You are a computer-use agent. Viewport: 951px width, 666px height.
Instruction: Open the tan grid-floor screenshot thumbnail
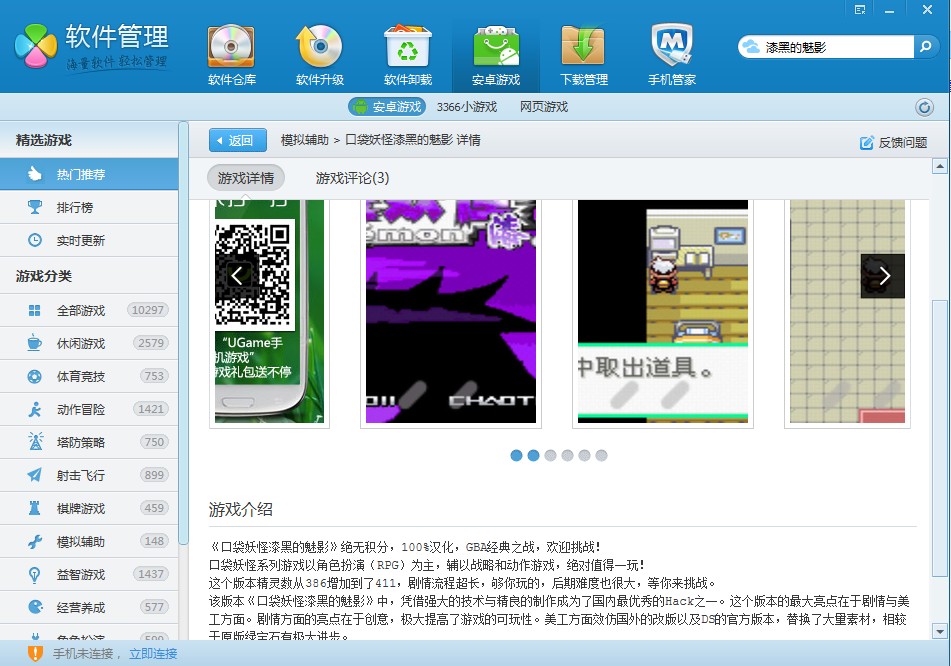coord(847,312)
